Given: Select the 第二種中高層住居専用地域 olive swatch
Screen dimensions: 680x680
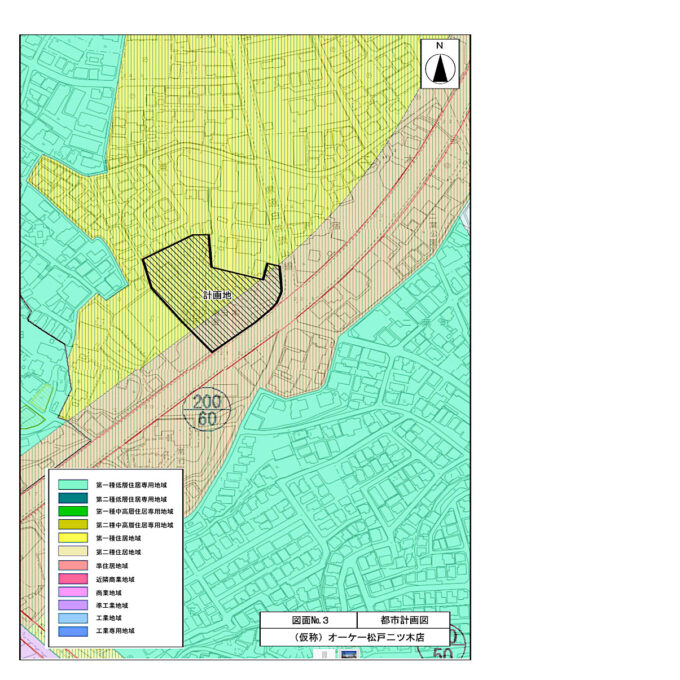Looking at the screenshot, I should 73,525.
